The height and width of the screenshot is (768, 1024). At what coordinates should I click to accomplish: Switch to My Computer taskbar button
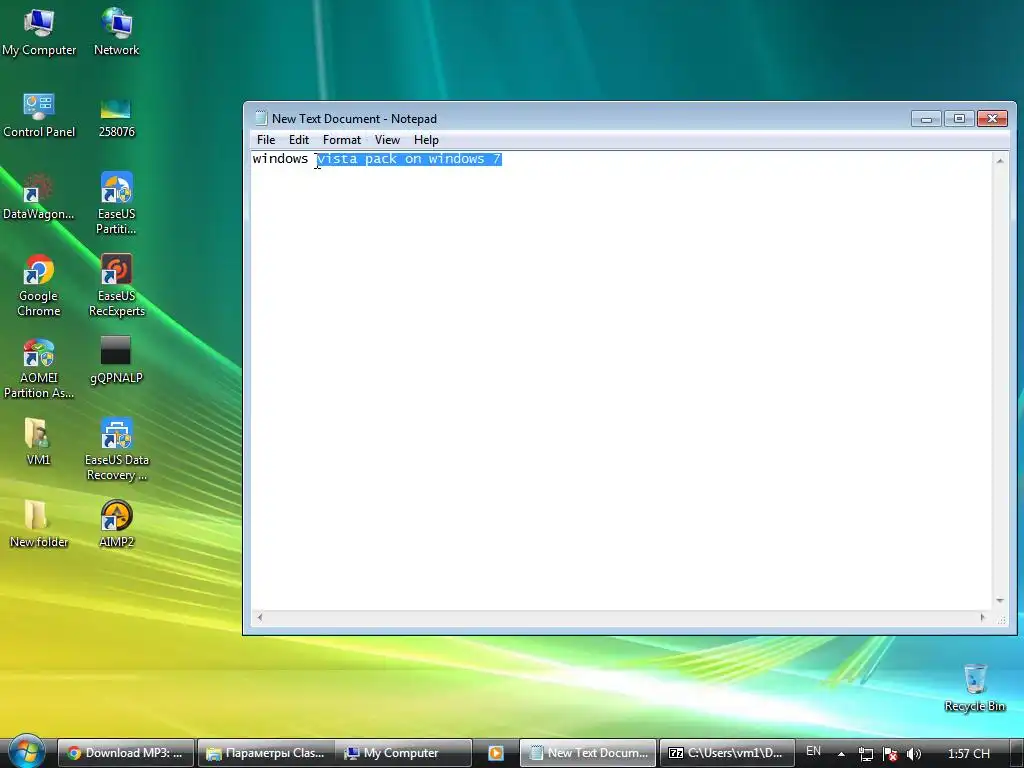[403, 753]
